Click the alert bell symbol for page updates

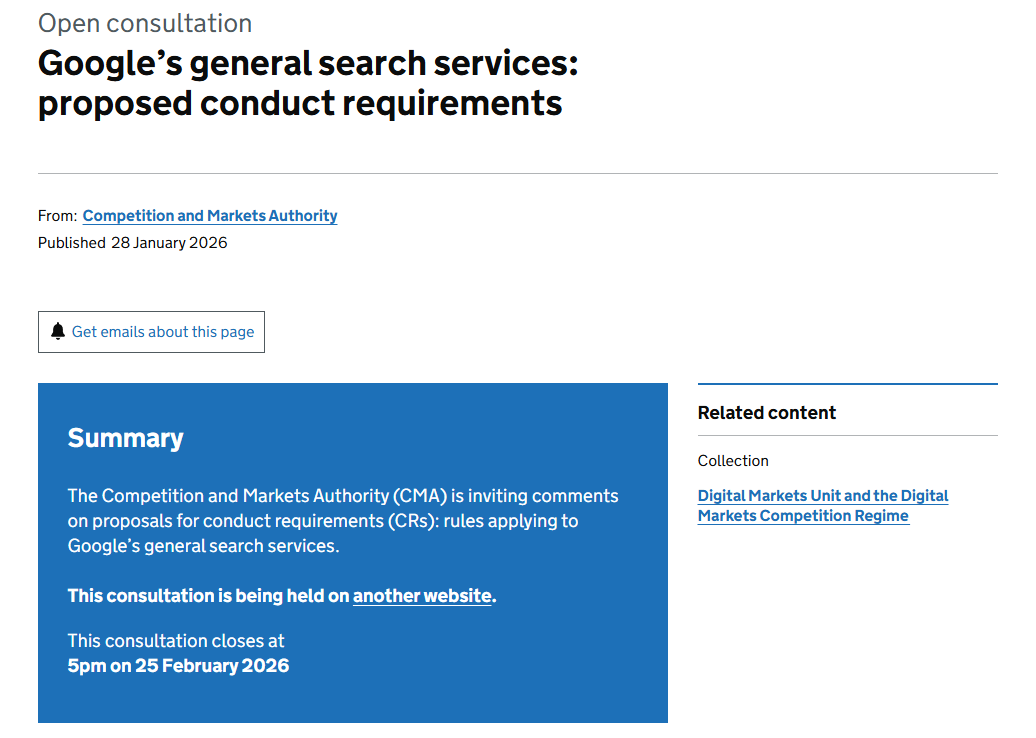[60, 331]
